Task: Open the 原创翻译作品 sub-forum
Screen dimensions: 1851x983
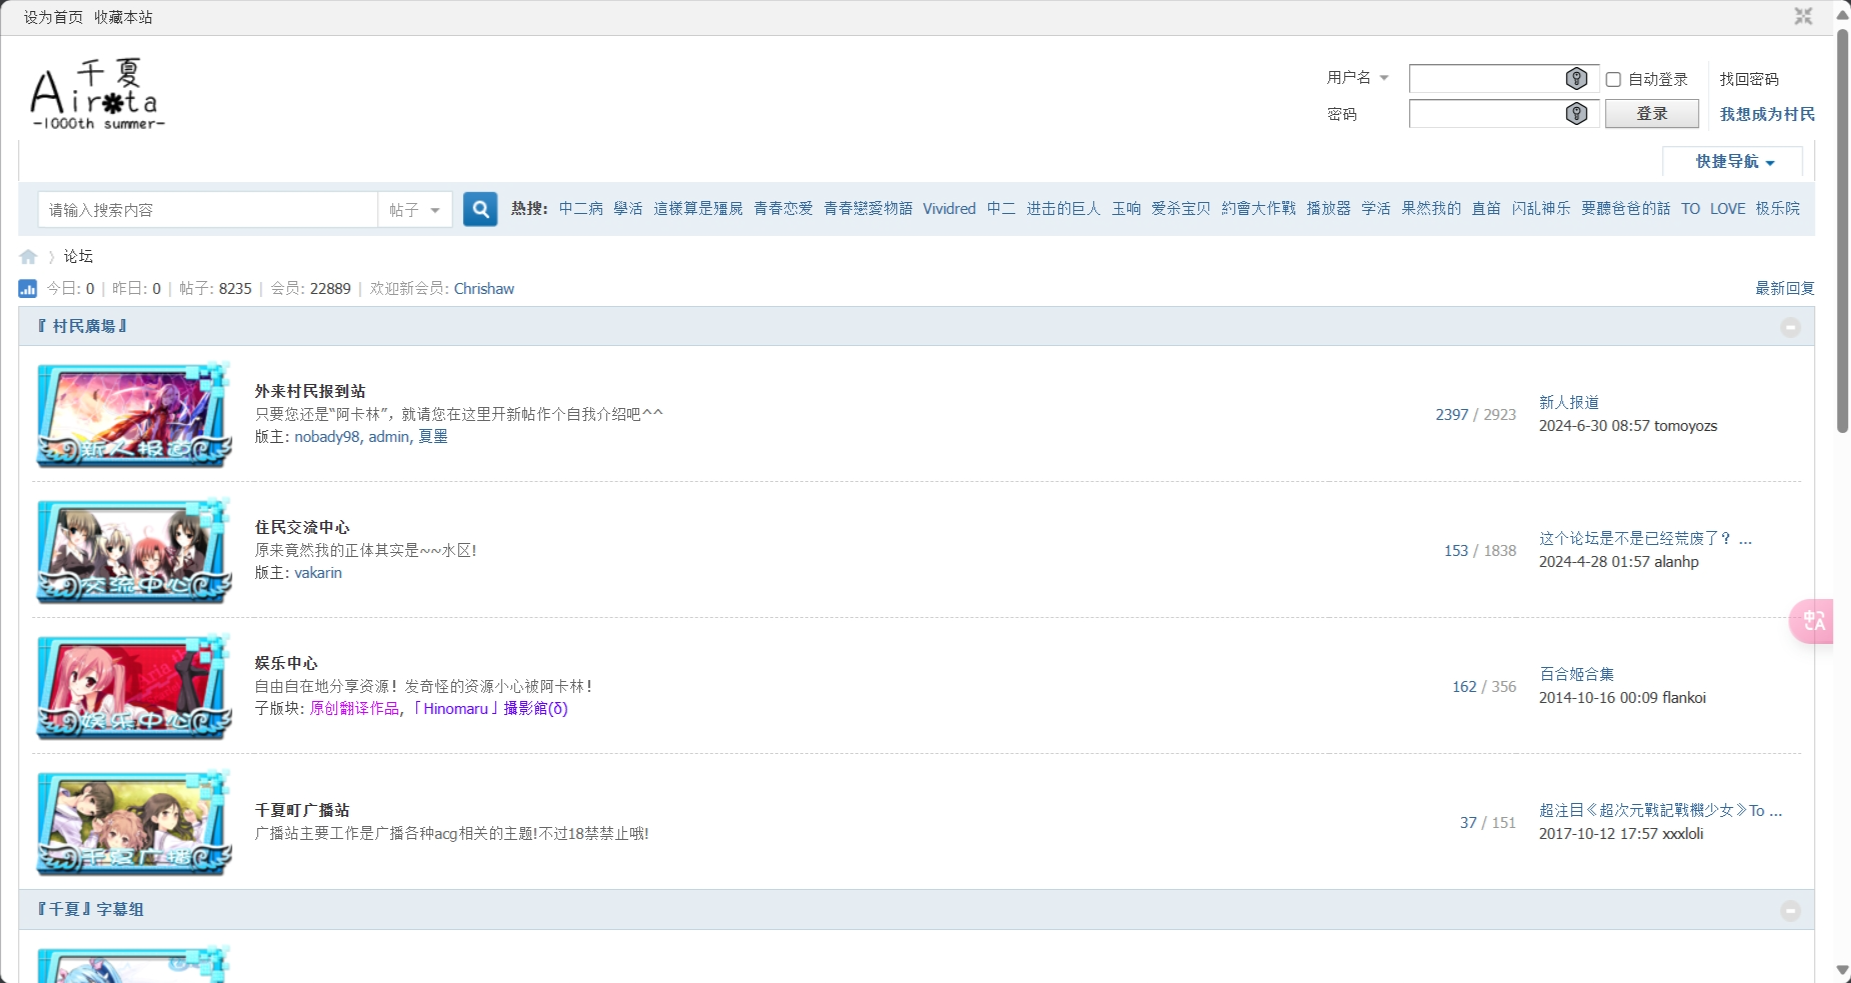Action: click(x=354, y=708)
